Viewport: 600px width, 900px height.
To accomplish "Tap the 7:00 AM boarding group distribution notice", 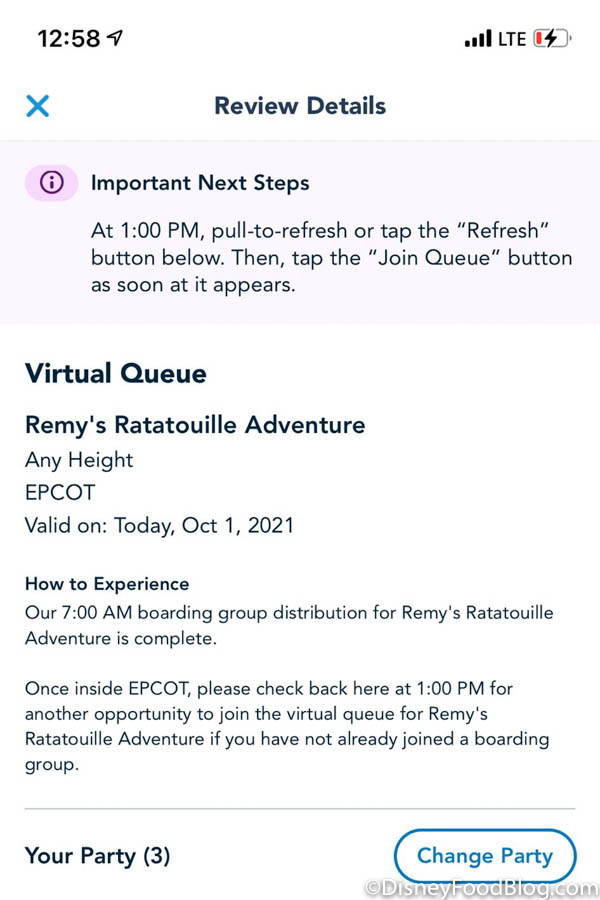I will click(x=289, y=625).
